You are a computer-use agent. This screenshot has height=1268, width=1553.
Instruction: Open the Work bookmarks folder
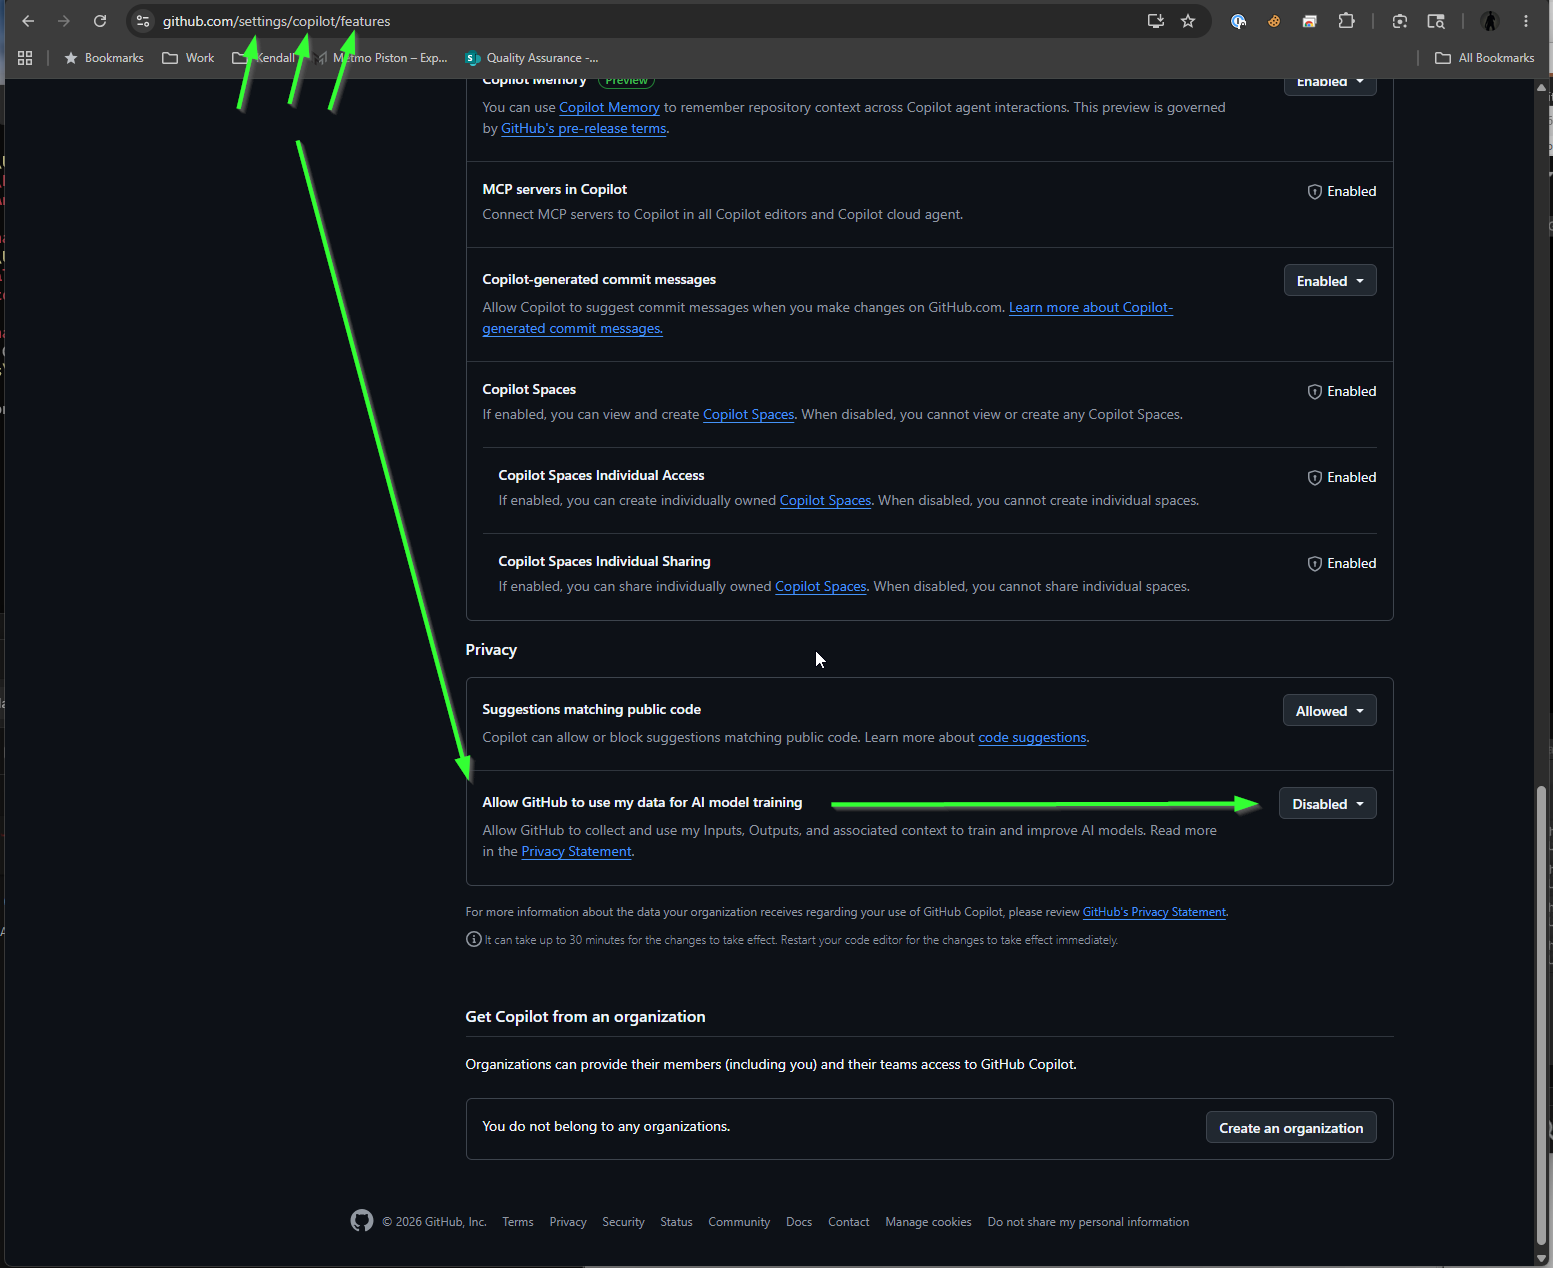coord(188,58)
